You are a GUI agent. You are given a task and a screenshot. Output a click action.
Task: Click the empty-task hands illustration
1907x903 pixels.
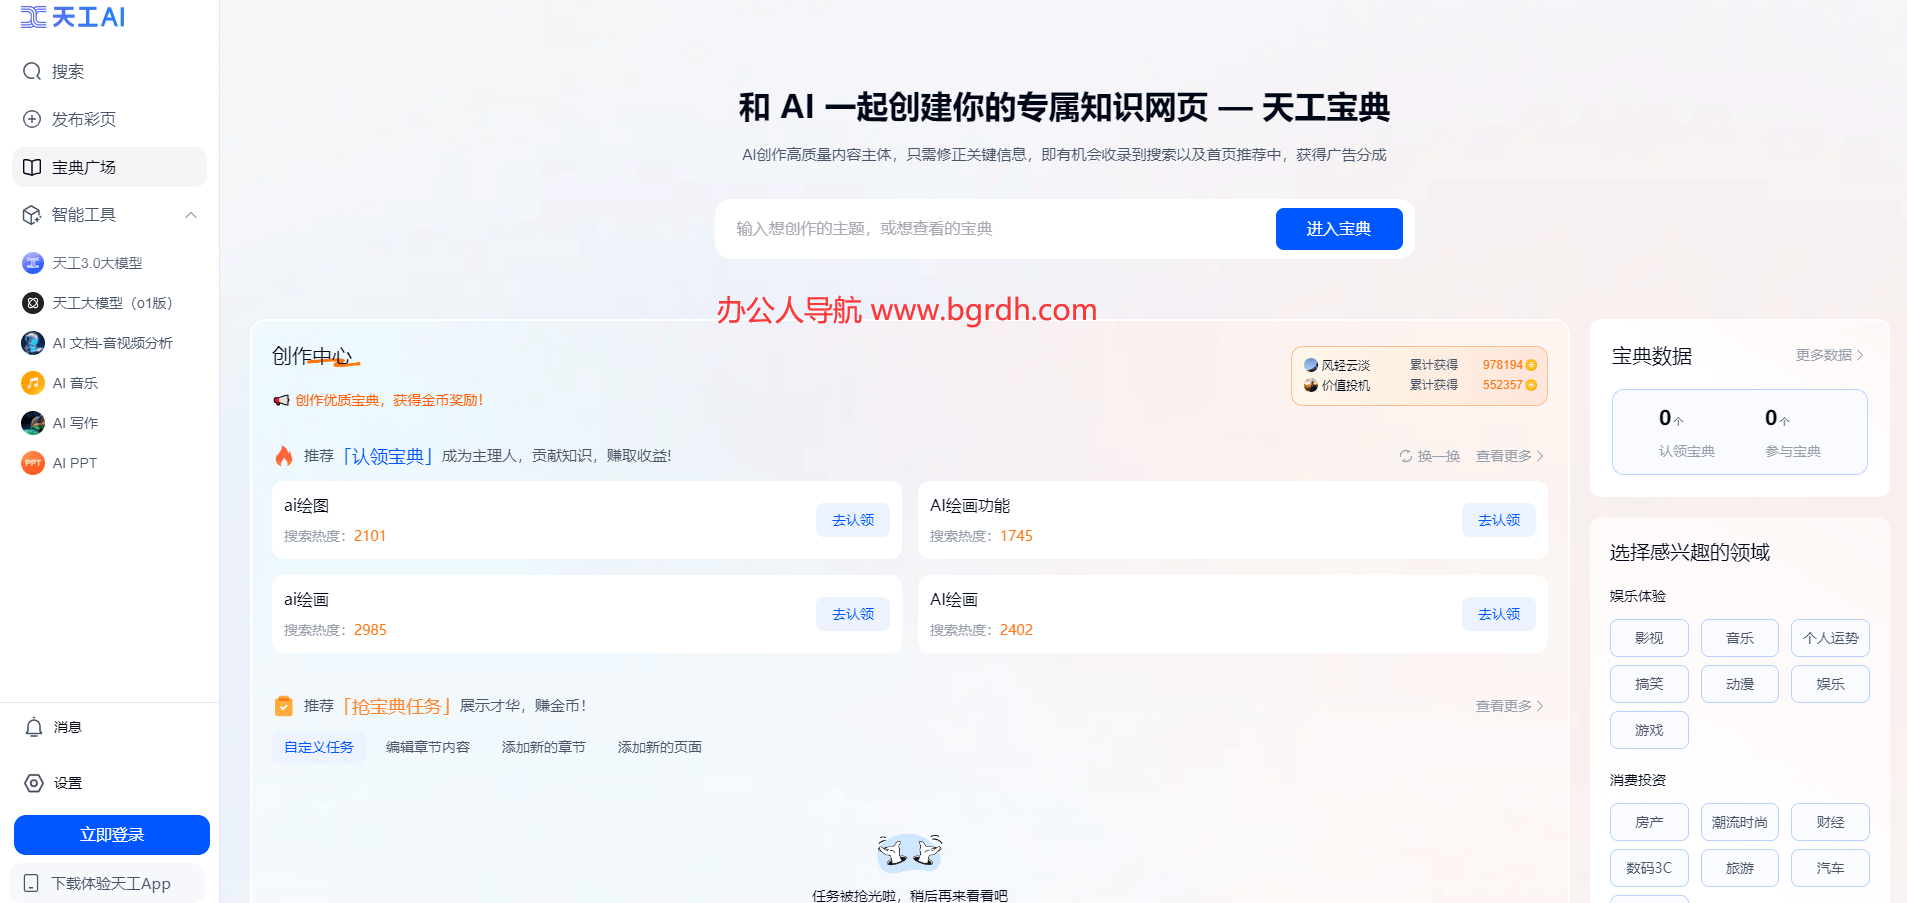(x=909, y=852)
